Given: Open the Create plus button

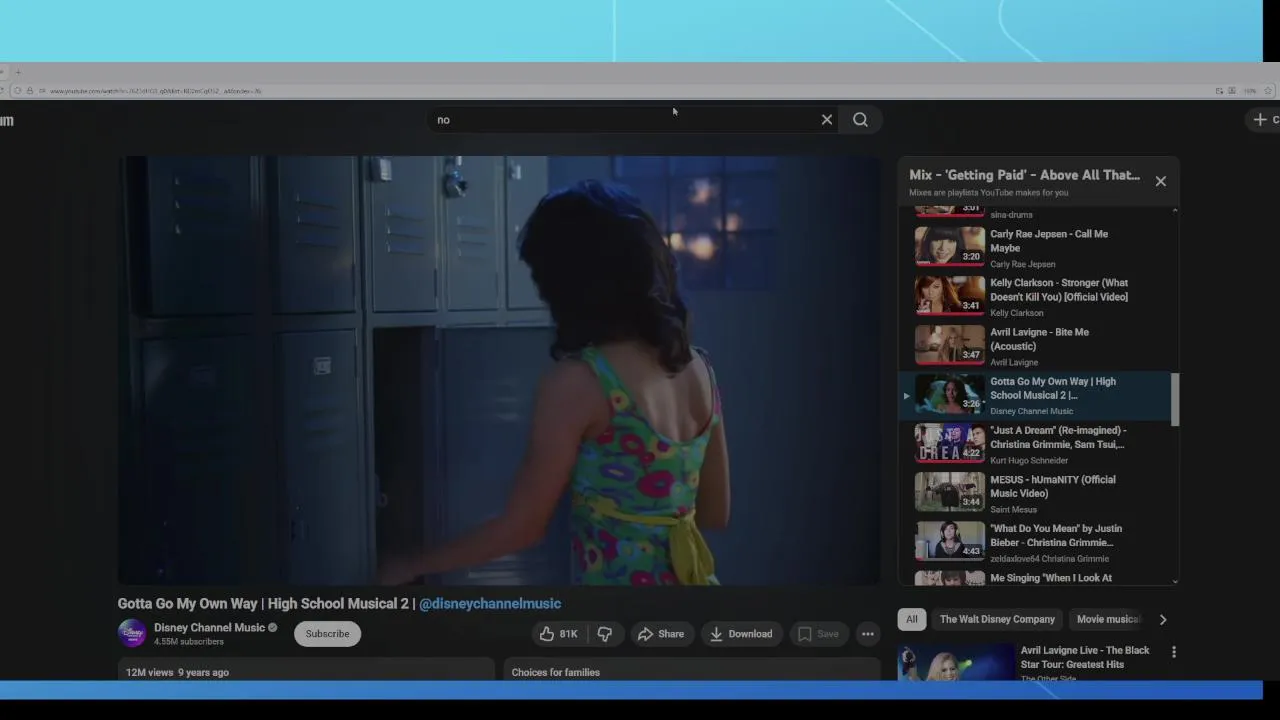Looking at the screenshot, I should pos(1265,120).
